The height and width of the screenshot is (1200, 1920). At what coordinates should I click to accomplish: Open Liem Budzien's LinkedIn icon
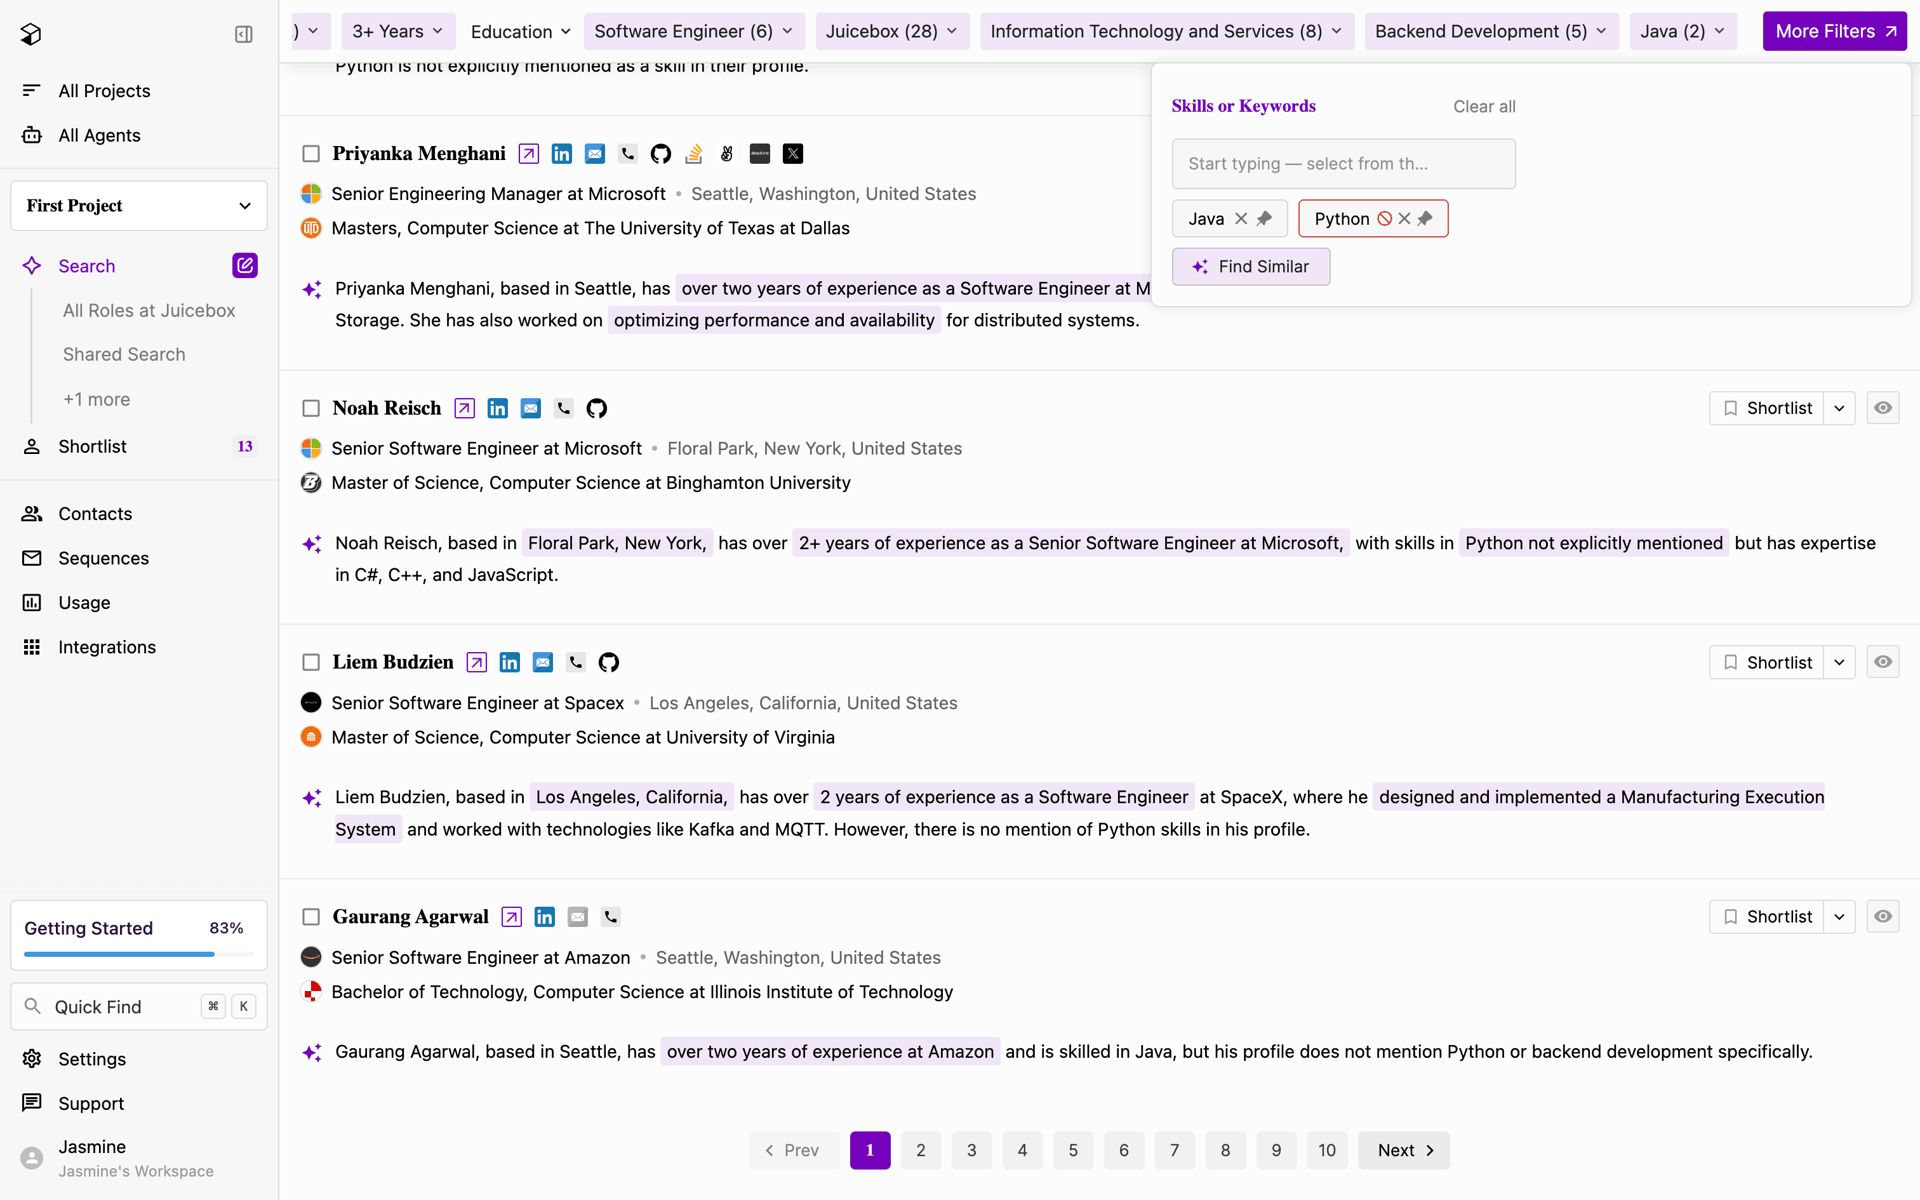click(x=510, y=662)
